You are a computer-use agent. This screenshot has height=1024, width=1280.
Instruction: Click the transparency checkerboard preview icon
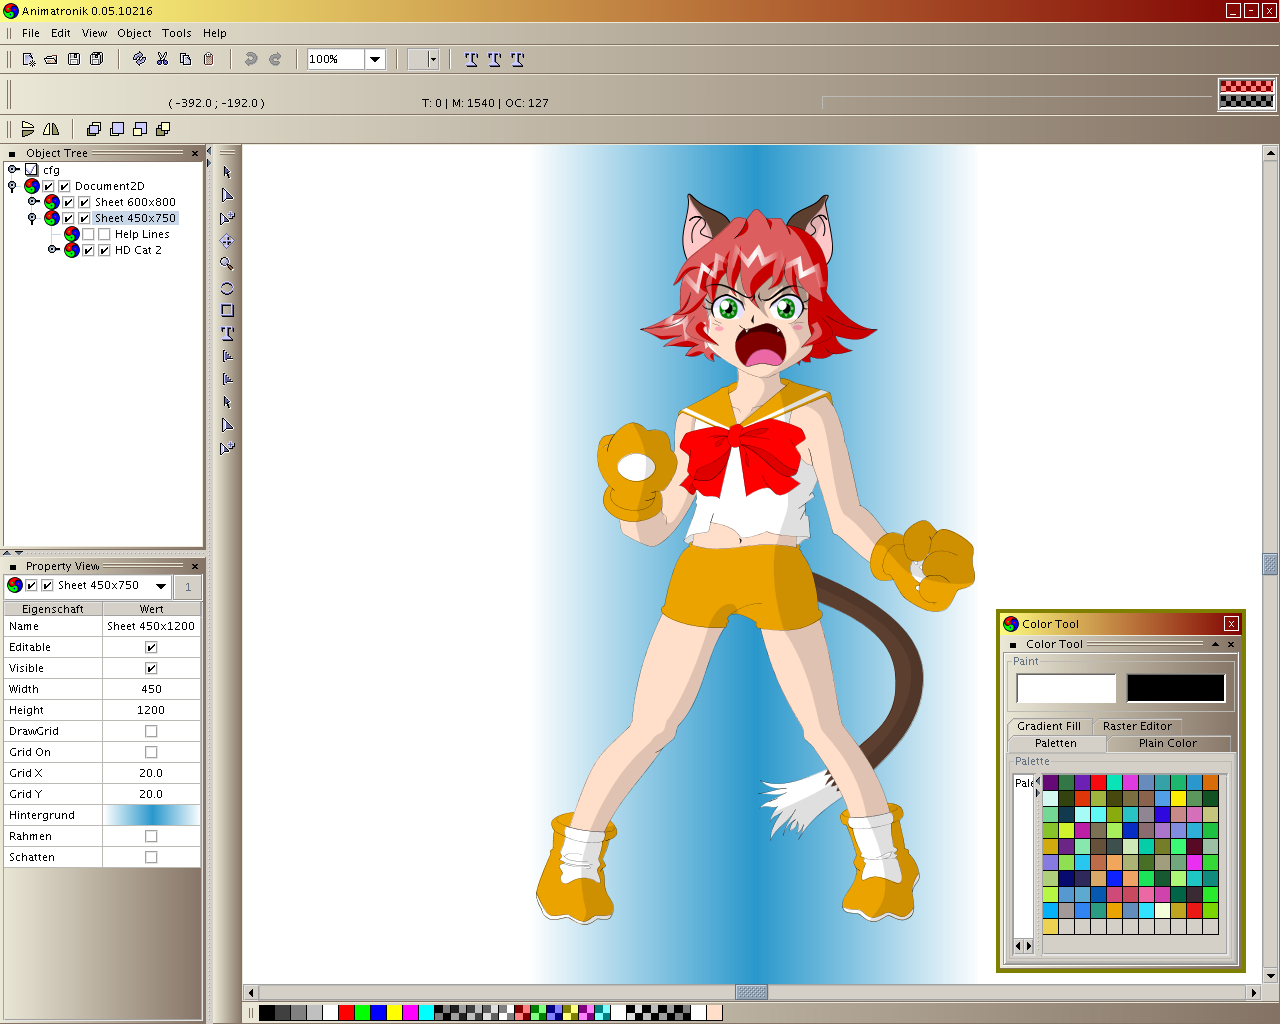pyautogui.click(x=1246, y=94)
